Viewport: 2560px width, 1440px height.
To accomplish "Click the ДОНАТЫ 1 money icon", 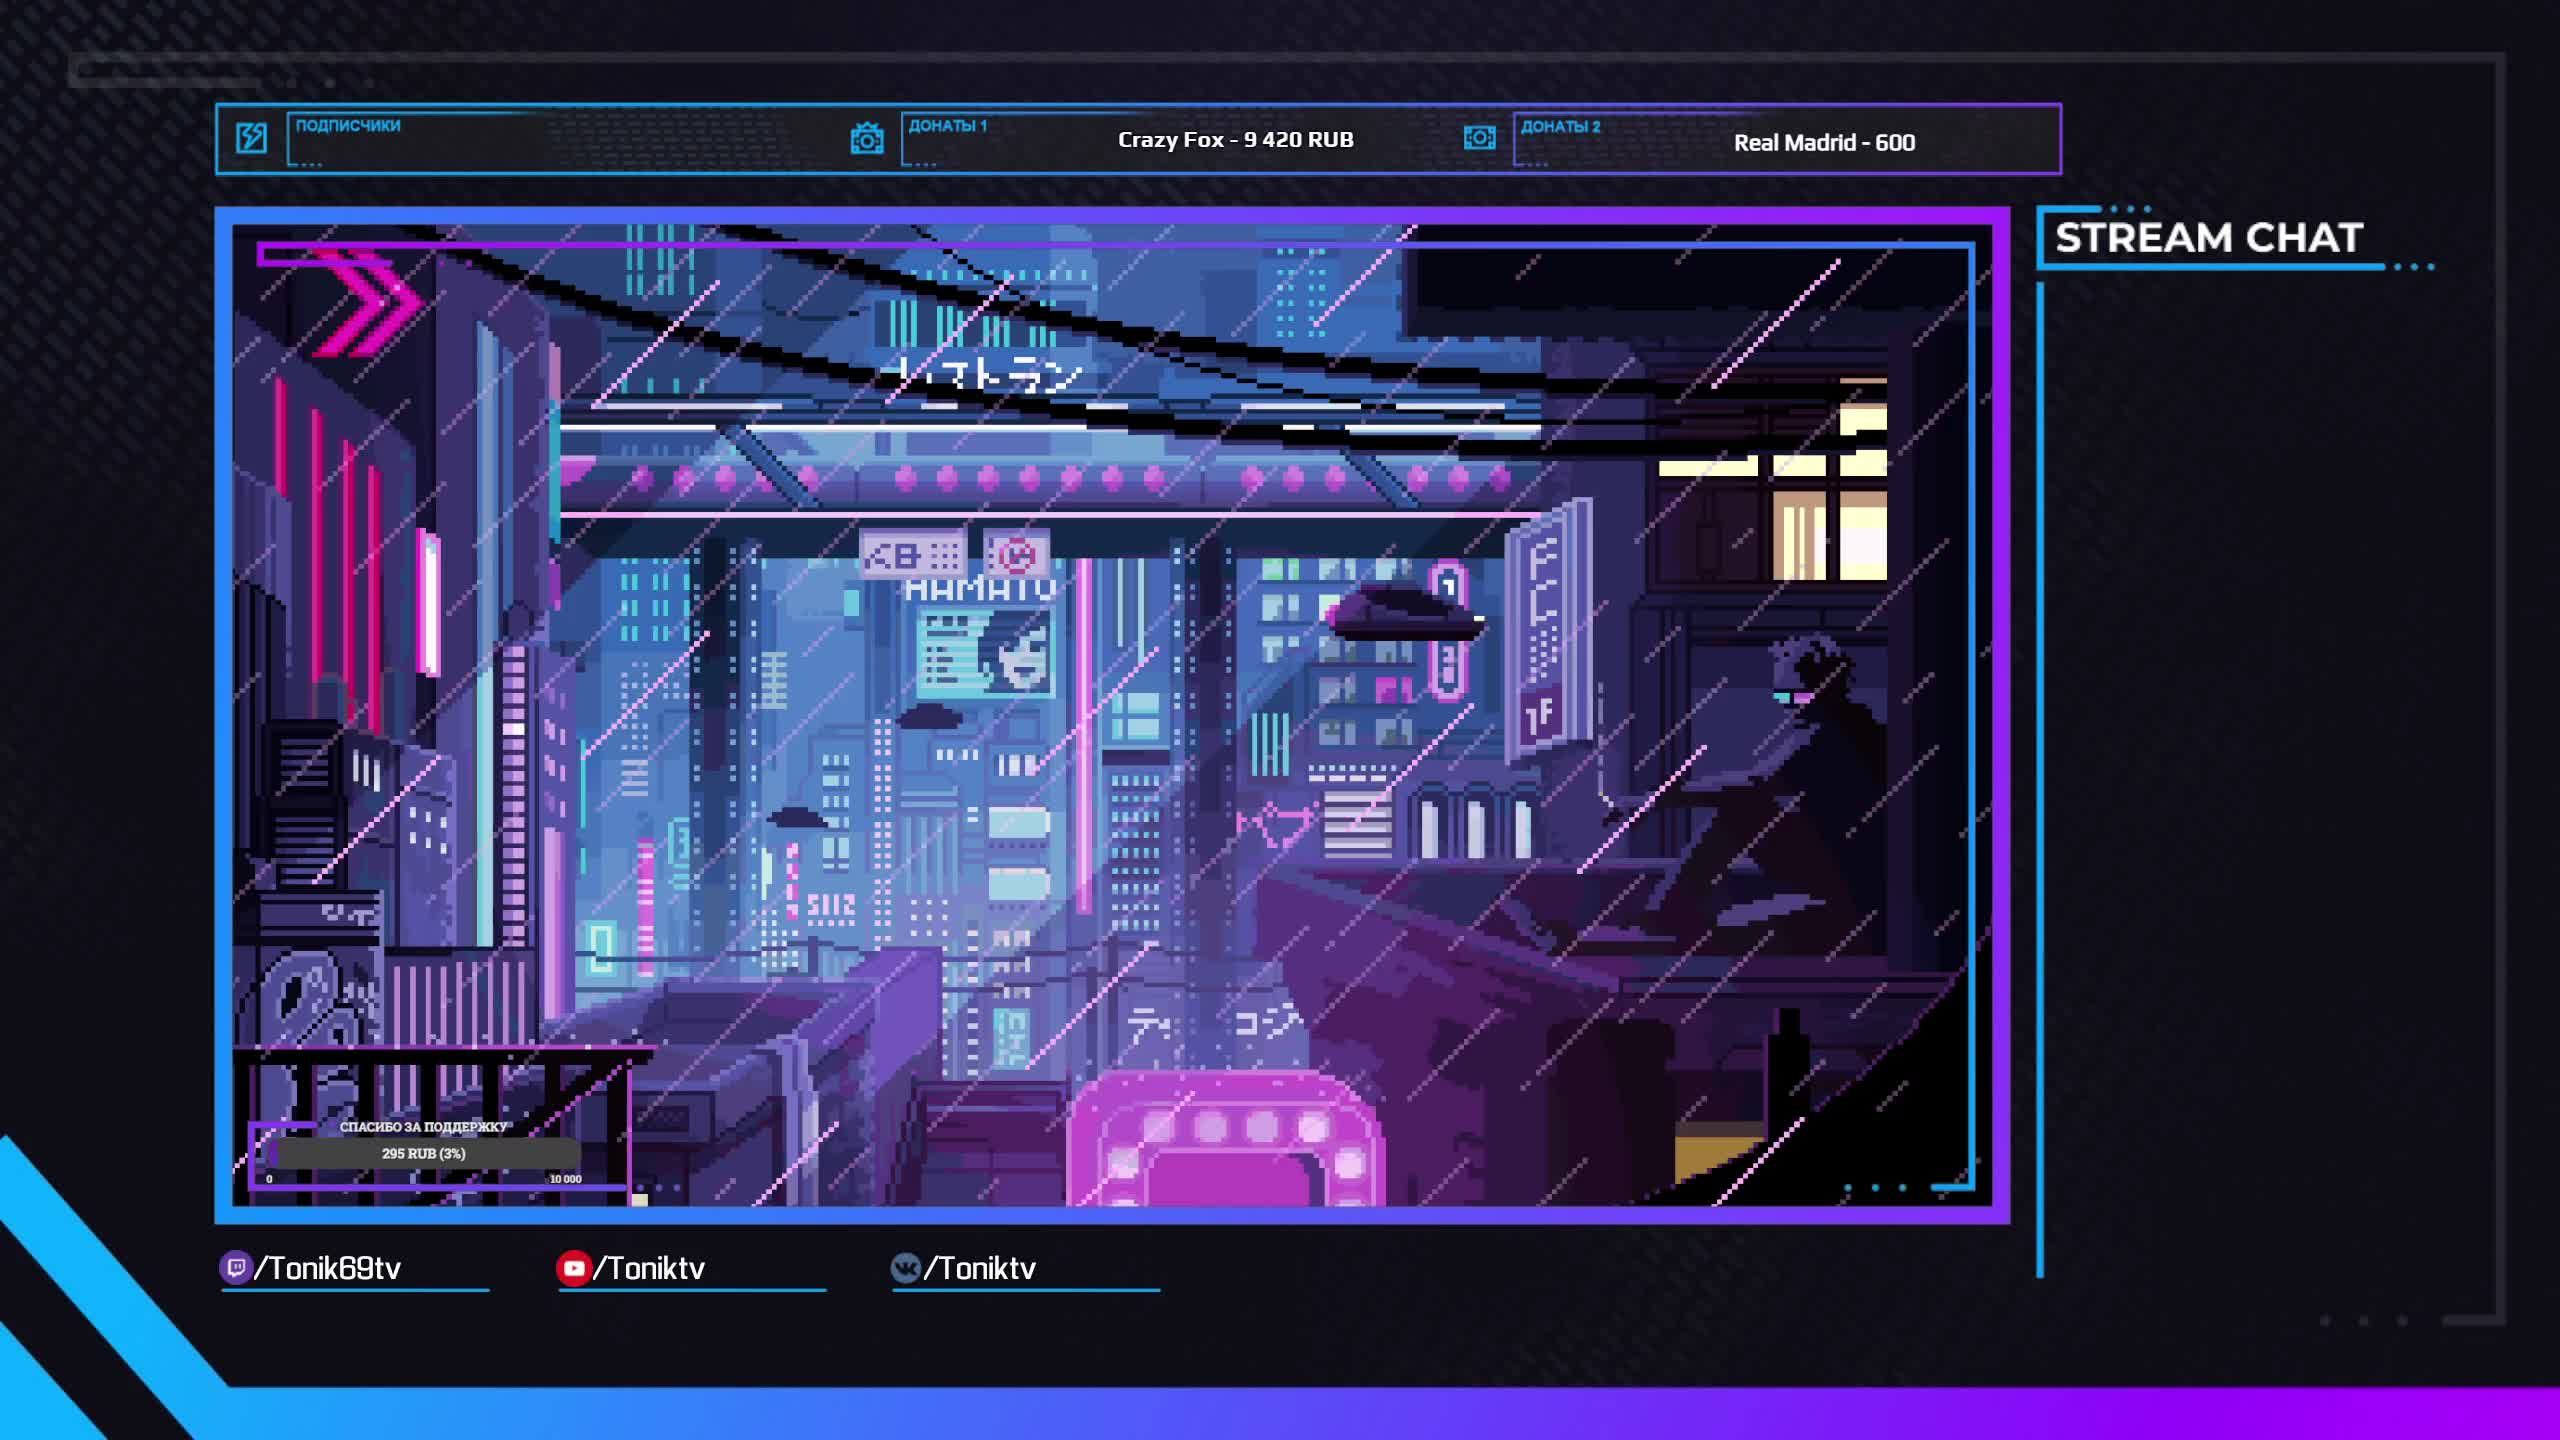I will click(866, 139).
